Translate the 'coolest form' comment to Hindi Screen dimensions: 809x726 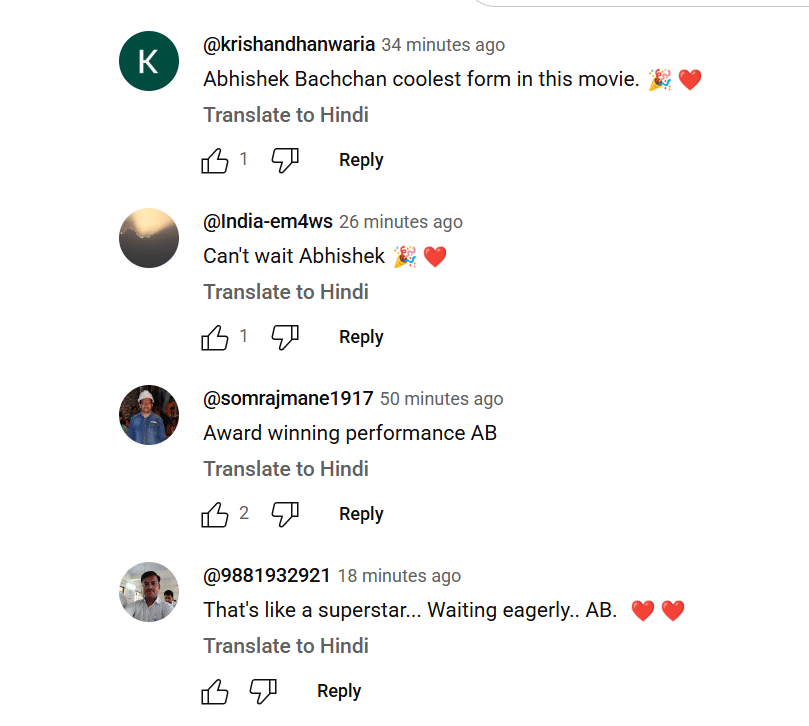click(286, 115)
